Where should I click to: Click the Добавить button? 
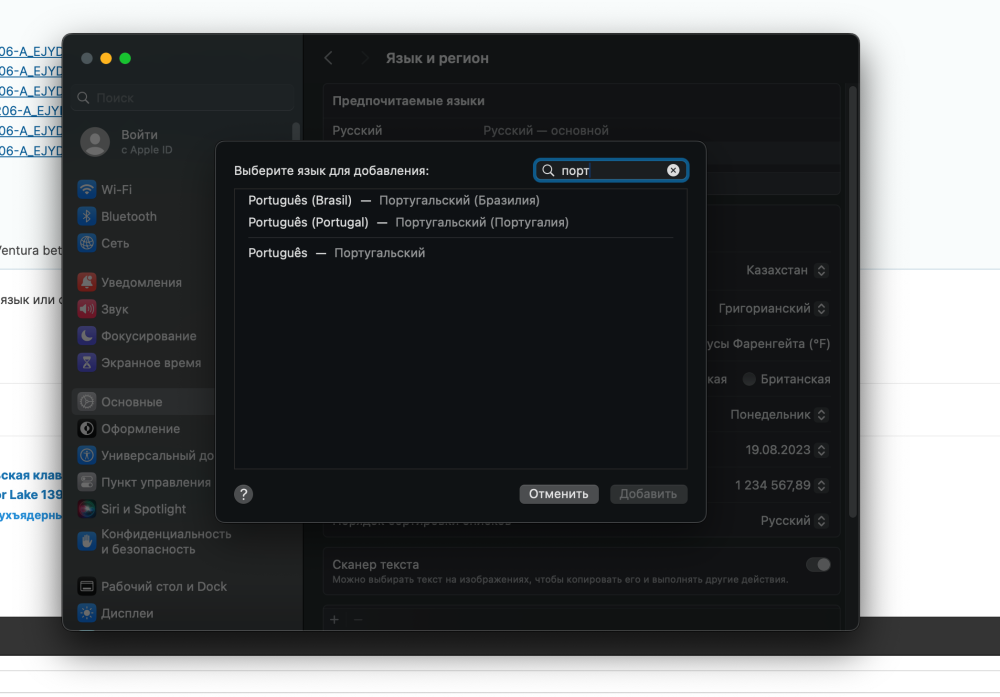(x=648, y=494)
